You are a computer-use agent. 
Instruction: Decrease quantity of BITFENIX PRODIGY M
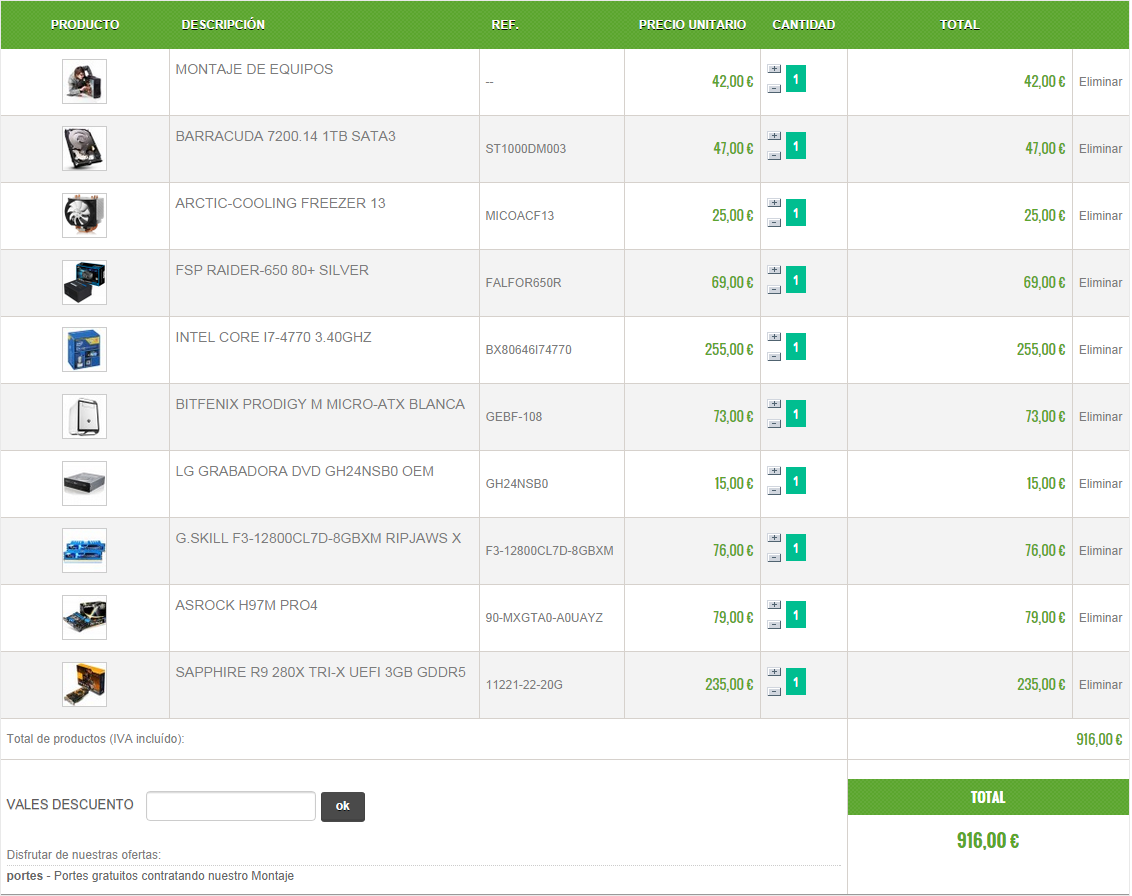774,424
